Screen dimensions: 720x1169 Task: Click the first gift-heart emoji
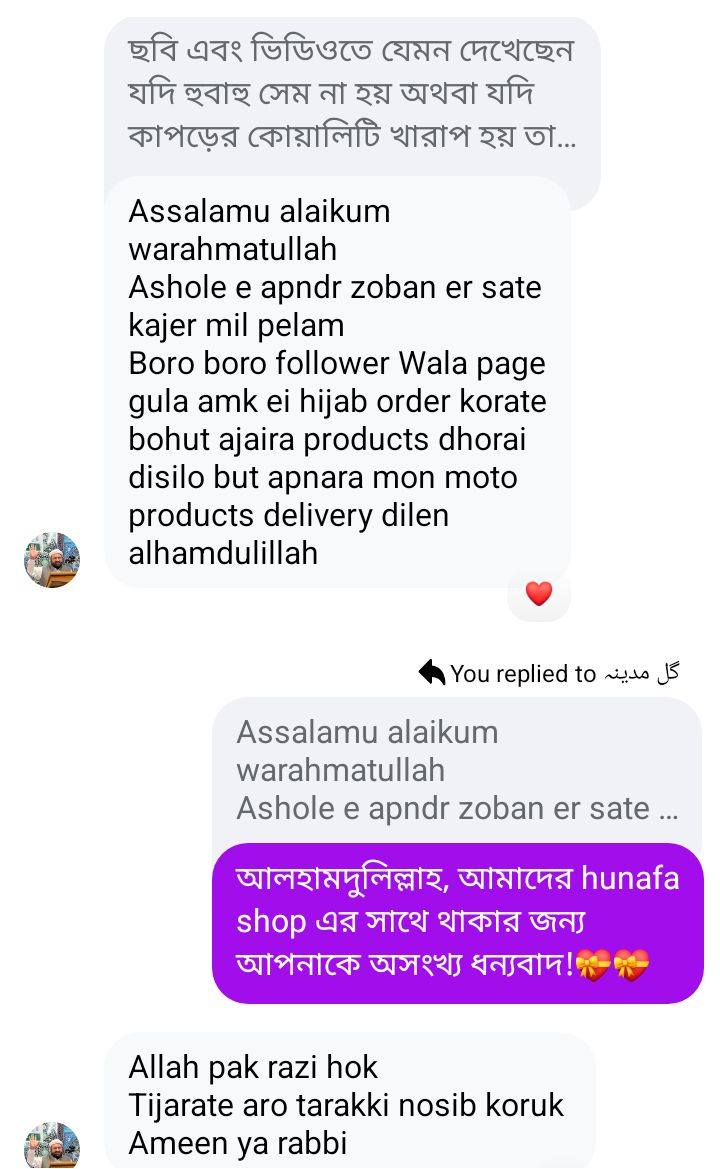pyautogui.click(x=593, y=965)
